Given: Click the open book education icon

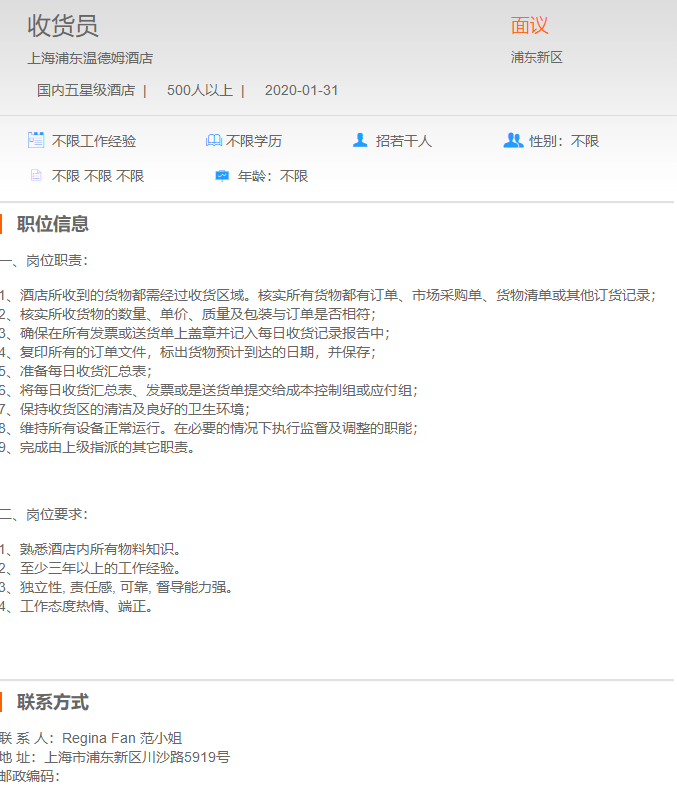Looking at the screenshot, I should 213,141.
